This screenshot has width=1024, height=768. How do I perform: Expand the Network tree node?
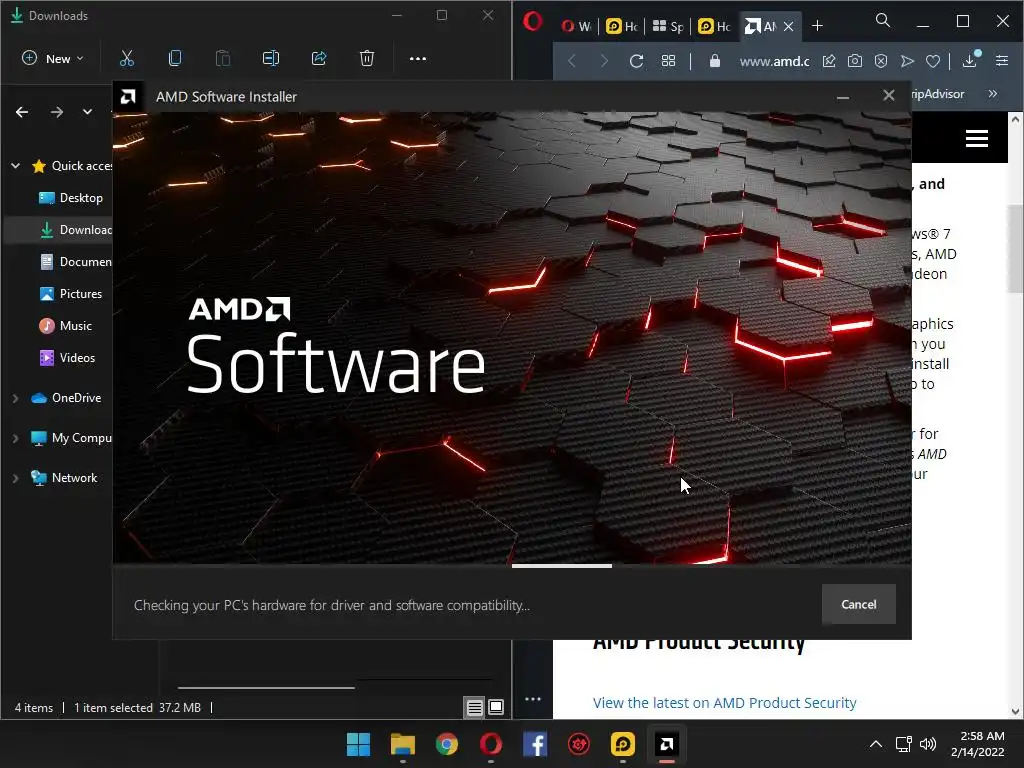[x=16, y=478]
